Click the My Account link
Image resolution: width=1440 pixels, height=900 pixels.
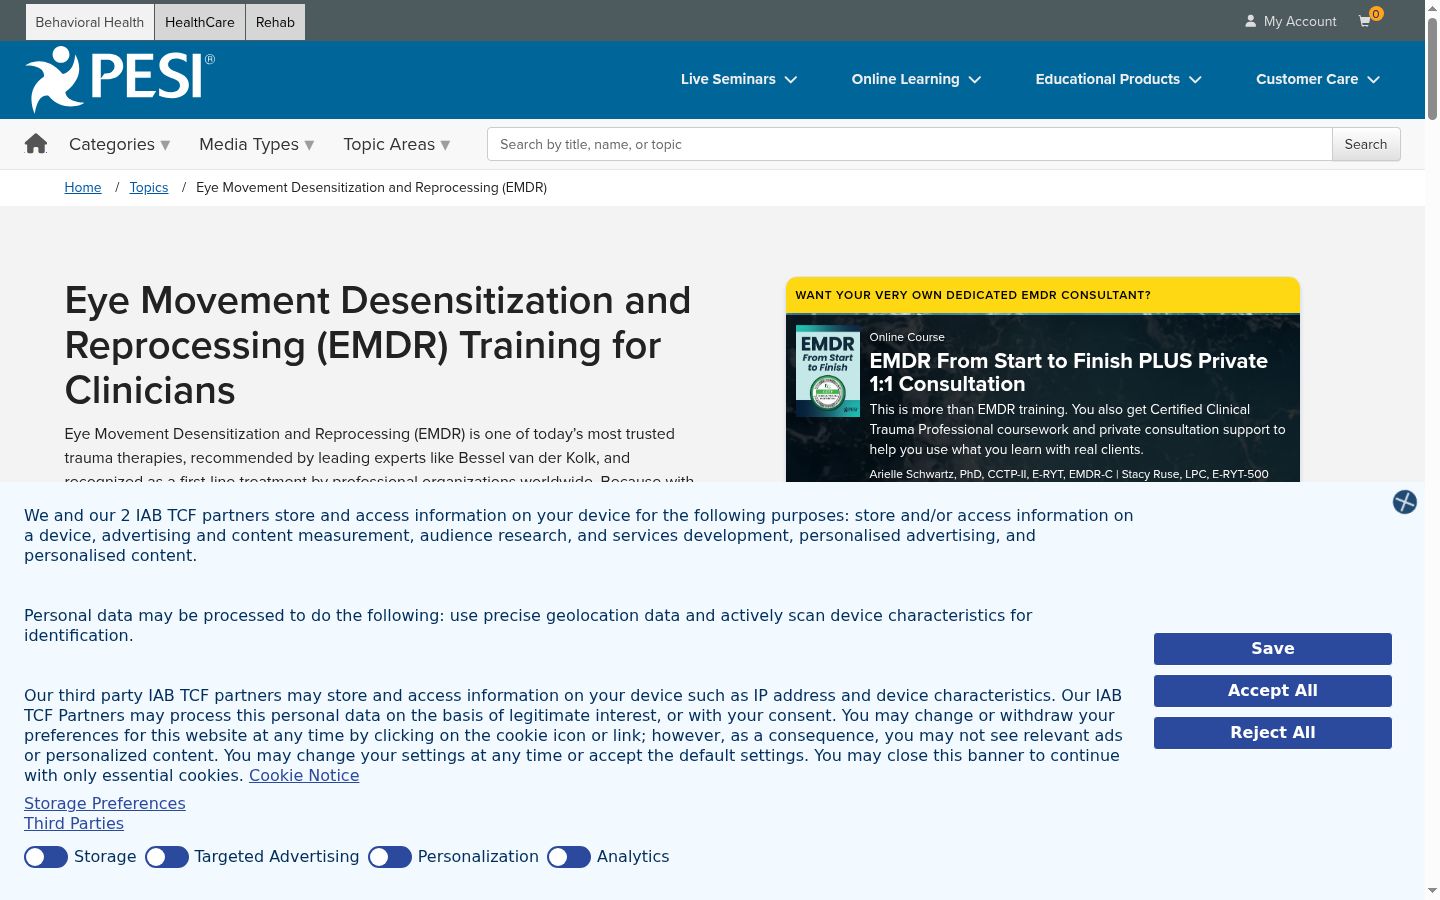coord(1290,21)
